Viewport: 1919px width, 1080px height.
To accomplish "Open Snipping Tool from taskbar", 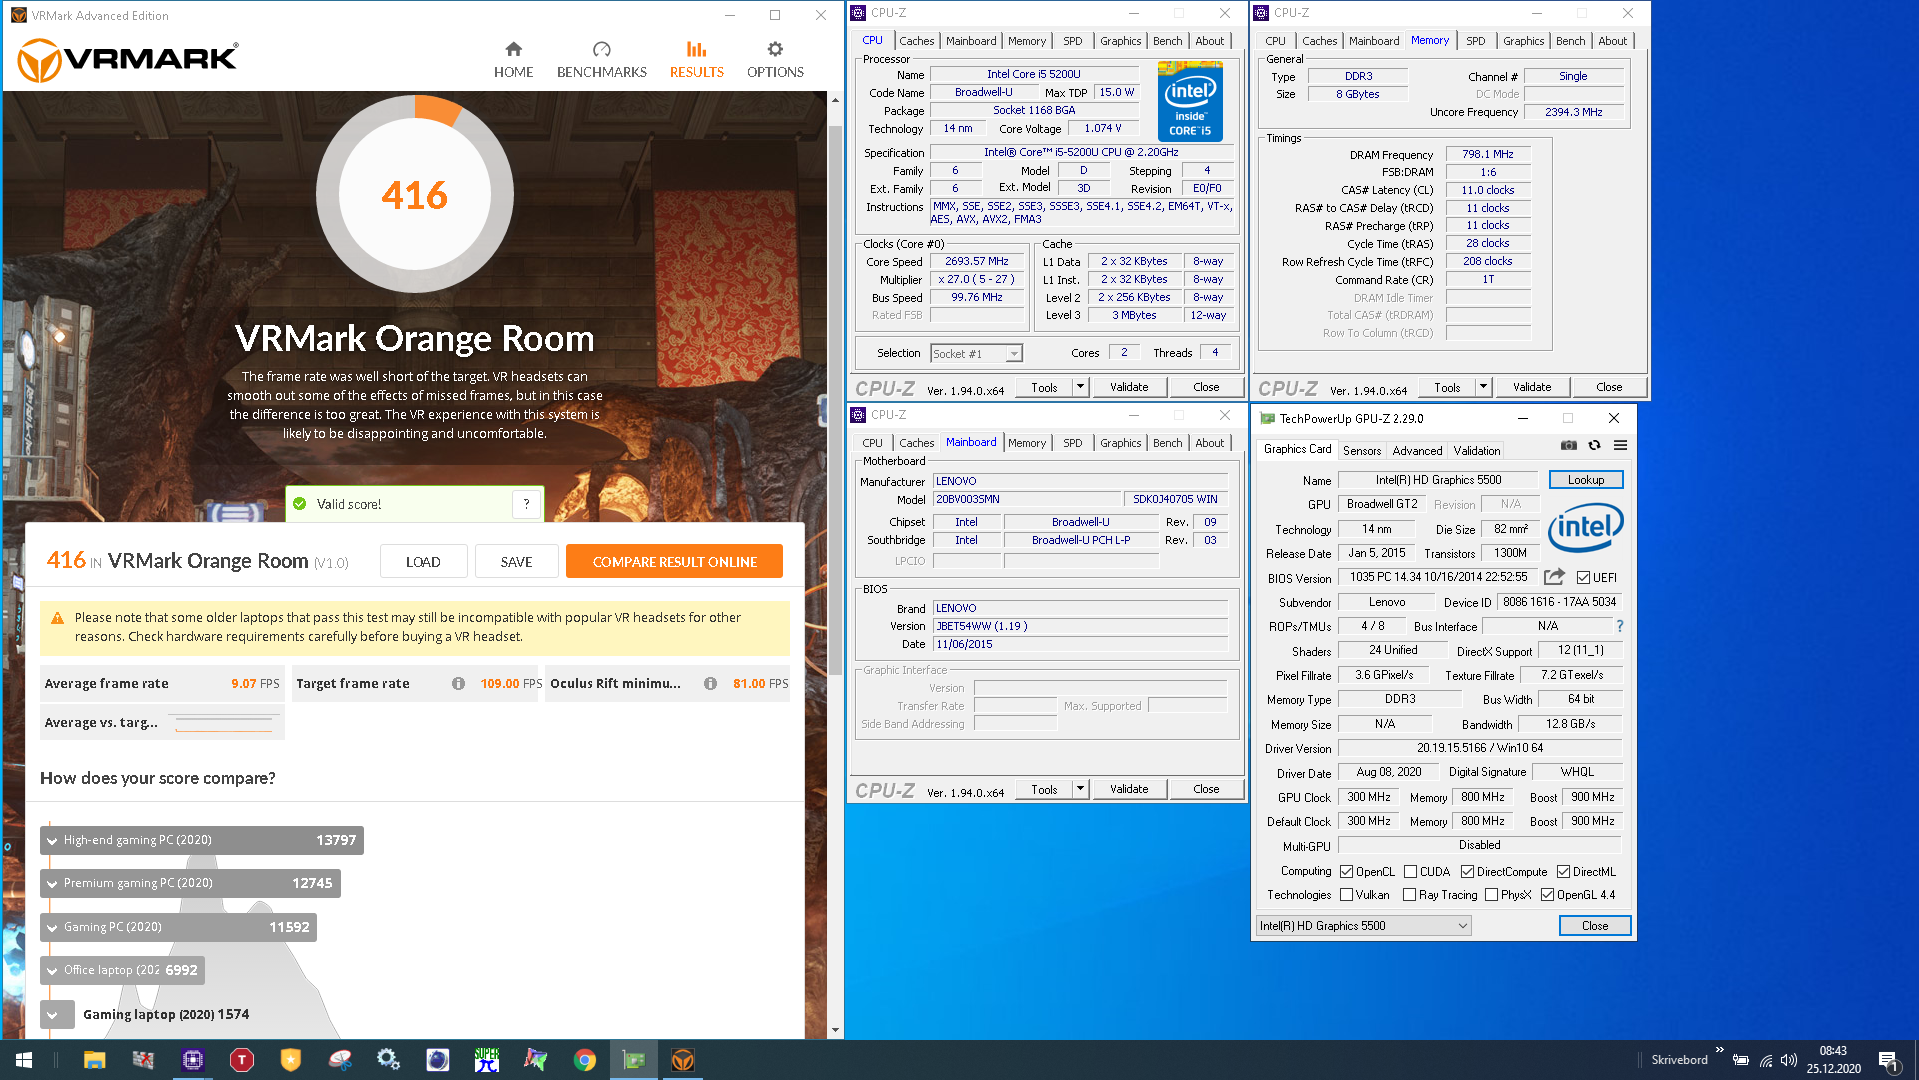I will [x=340, y=1060].
